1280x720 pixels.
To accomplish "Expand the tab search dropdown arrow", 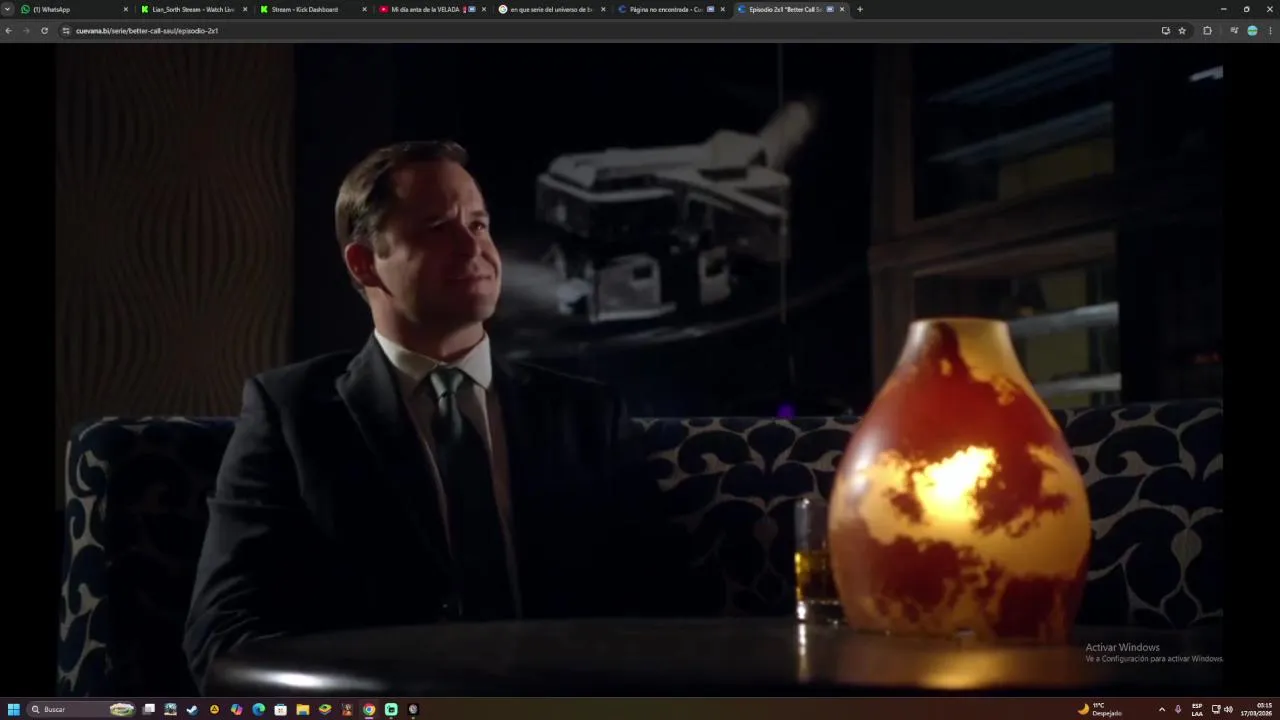I will [x=8, y=9].
